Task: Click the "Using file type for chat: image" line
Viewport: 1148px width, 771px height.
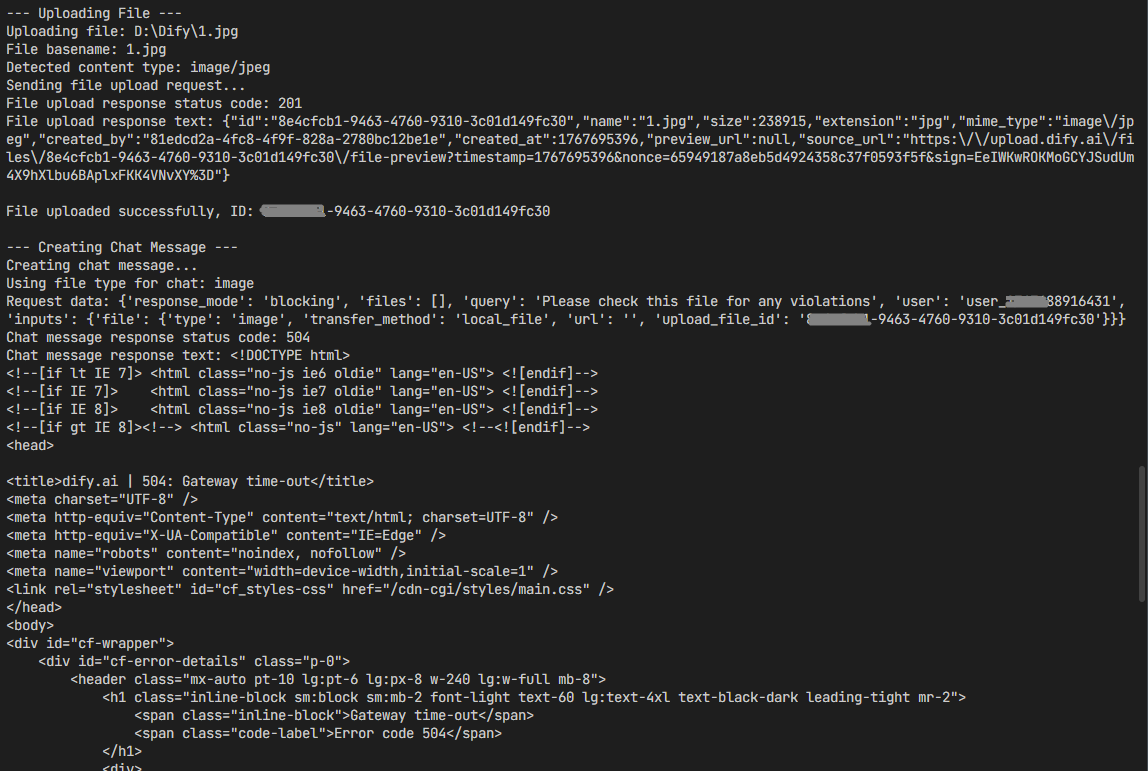Action: pyautogui.click(x=130, y=284)
